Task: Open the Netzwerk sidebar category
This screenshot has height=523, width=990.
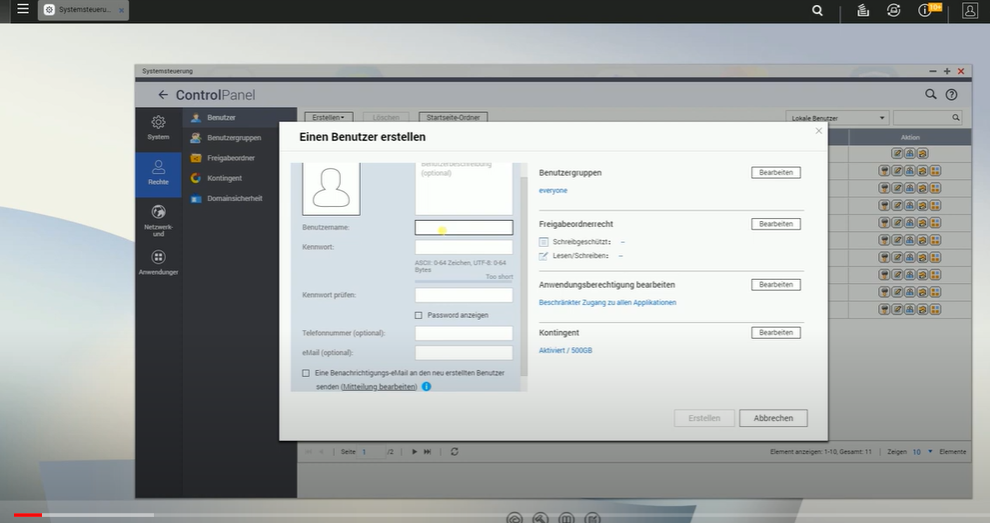Action: pyautogui.click(x=158, y=219)
